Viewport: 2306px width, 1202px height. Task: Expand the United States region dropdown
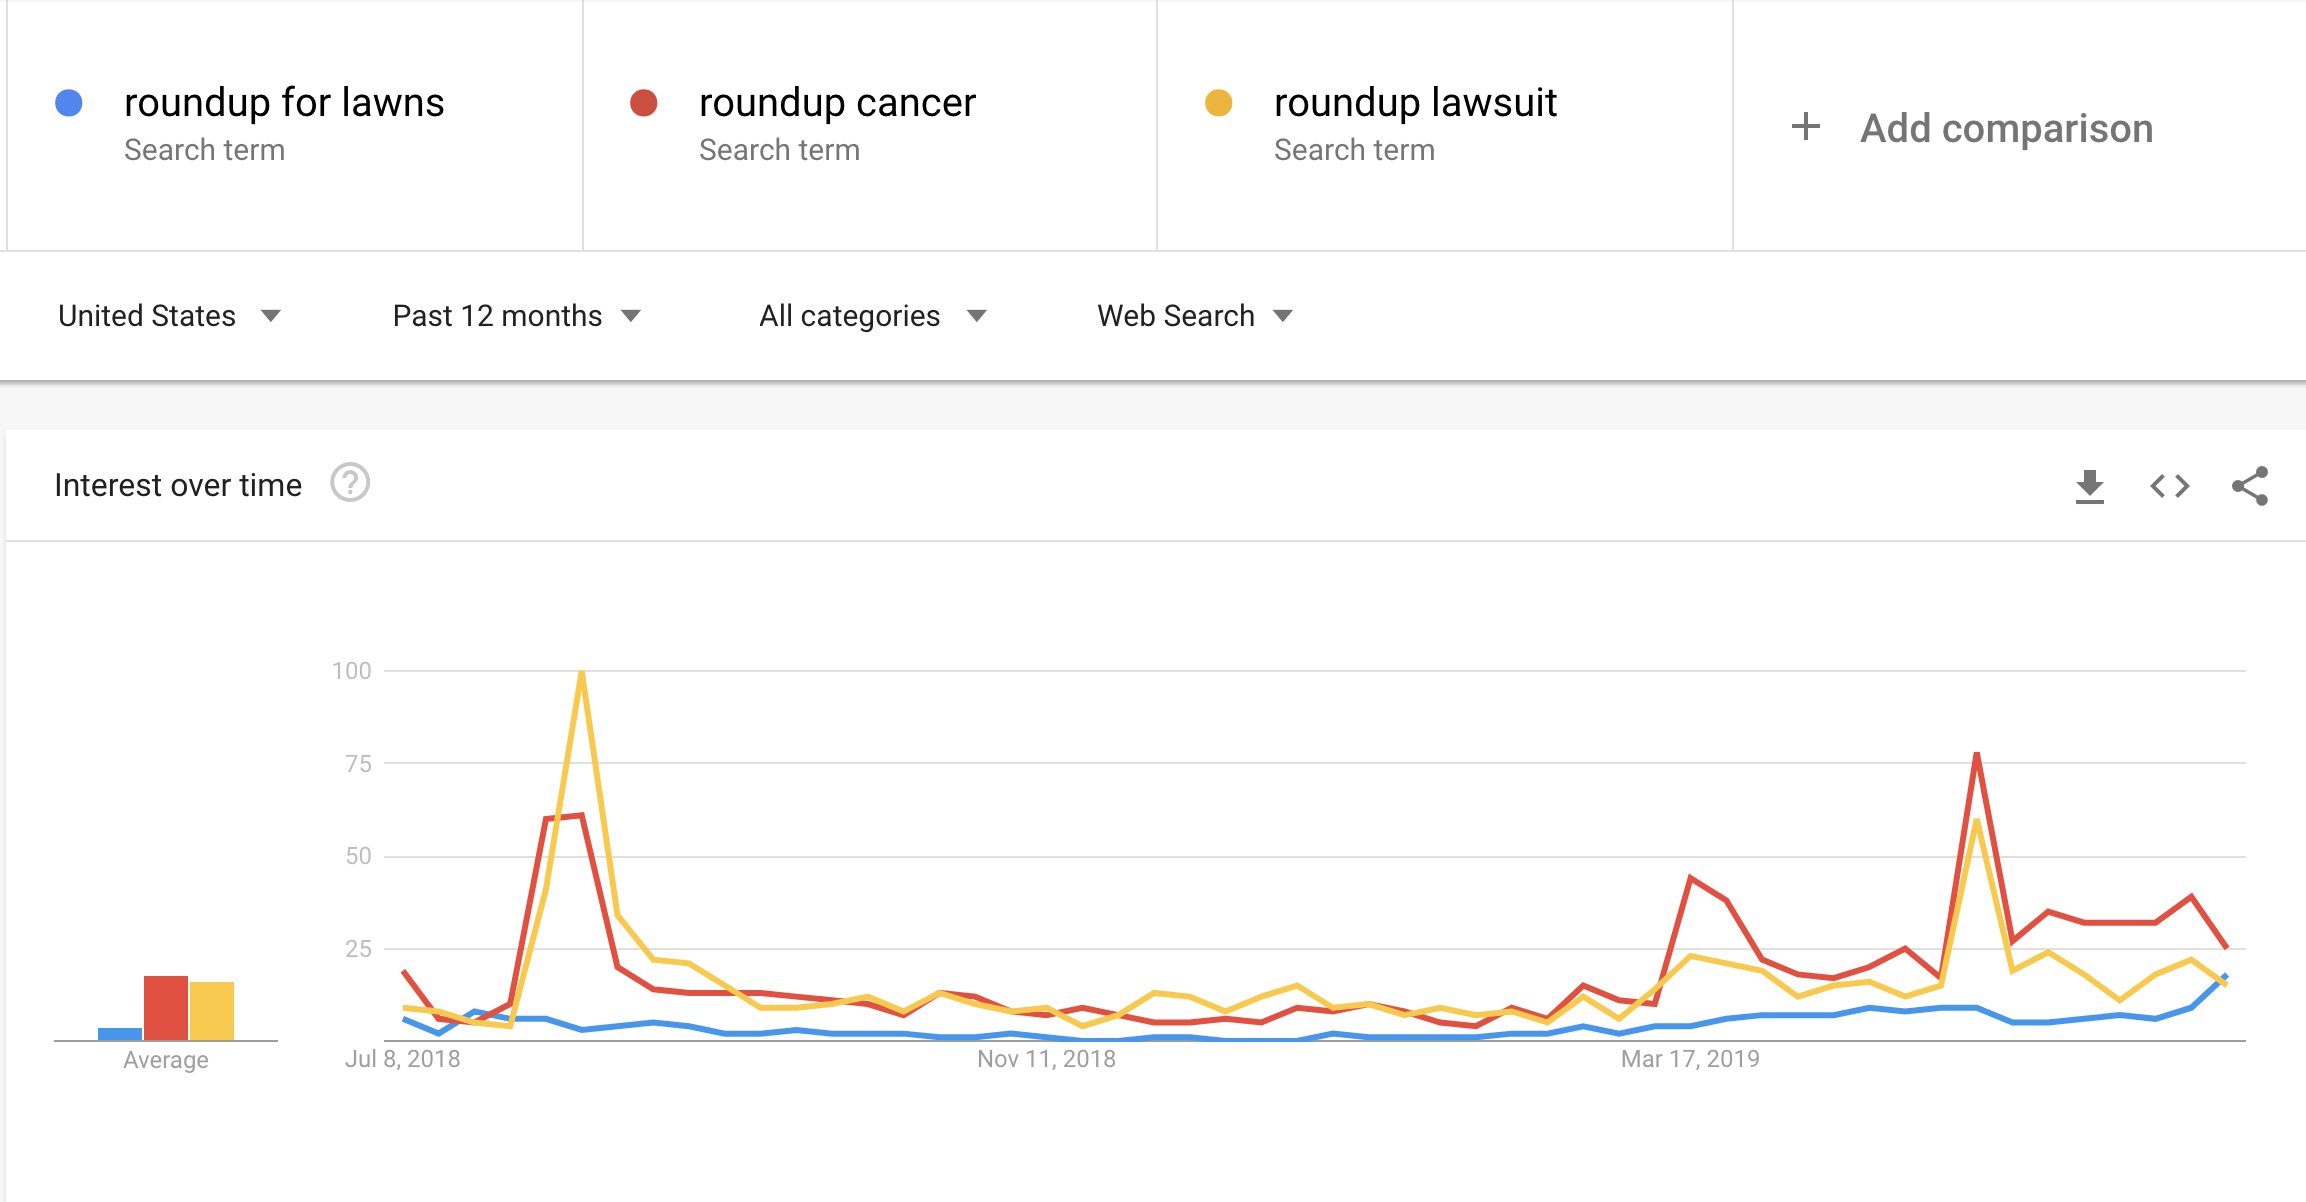tap(170, 316)
